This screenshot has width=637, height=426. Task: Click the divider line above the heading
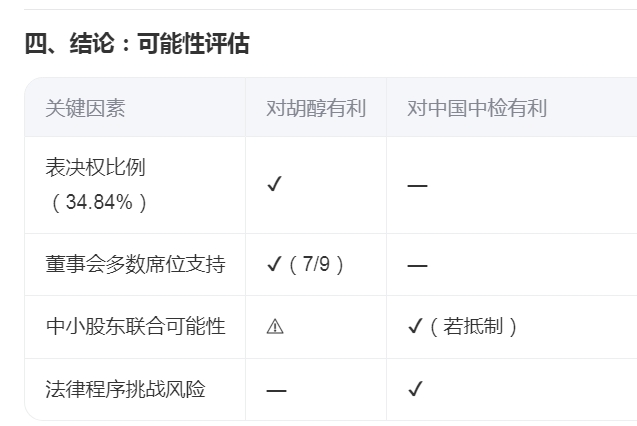point(330,9)
